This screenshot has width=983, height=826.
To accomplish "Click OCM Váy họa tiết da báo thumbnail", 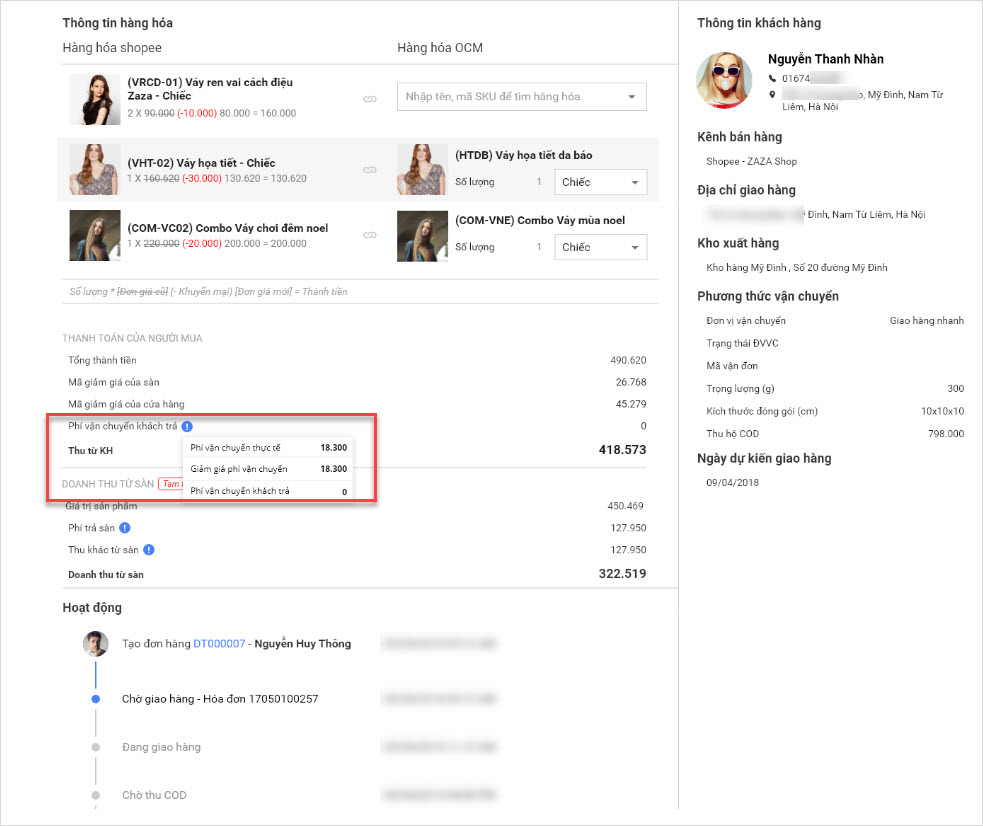I will [423, 169].
